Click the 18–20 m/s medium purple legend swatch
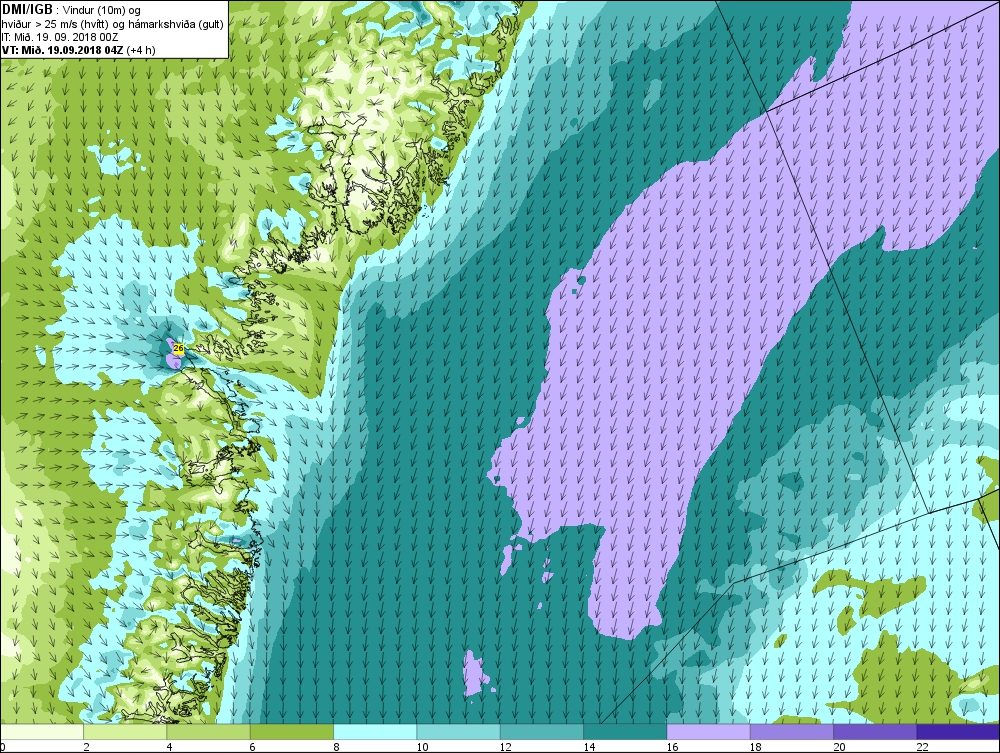The width and height of the screenshot is (1000, 753). coord(791,731)
